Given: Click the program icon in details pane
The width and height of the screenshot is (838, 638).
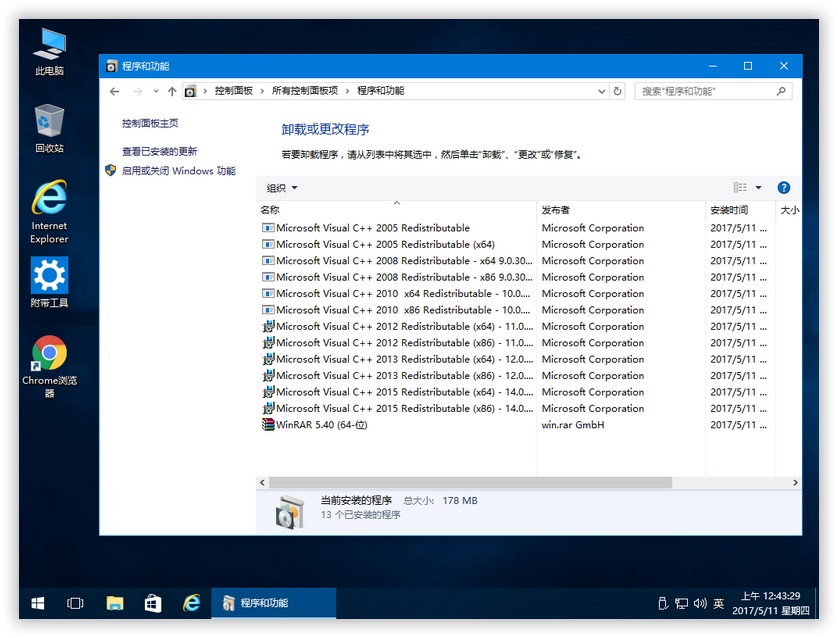Looking at the screenshot, I should pos(289,512).
